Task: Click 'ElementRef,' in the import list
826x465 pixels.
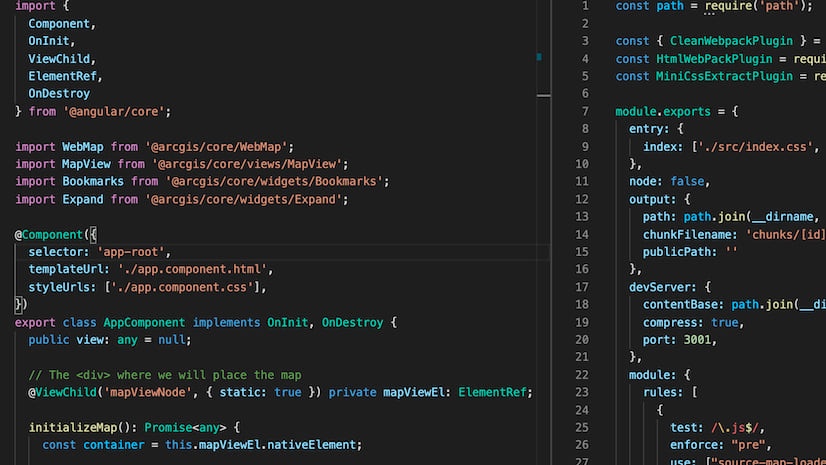Action: click(65, 76)
